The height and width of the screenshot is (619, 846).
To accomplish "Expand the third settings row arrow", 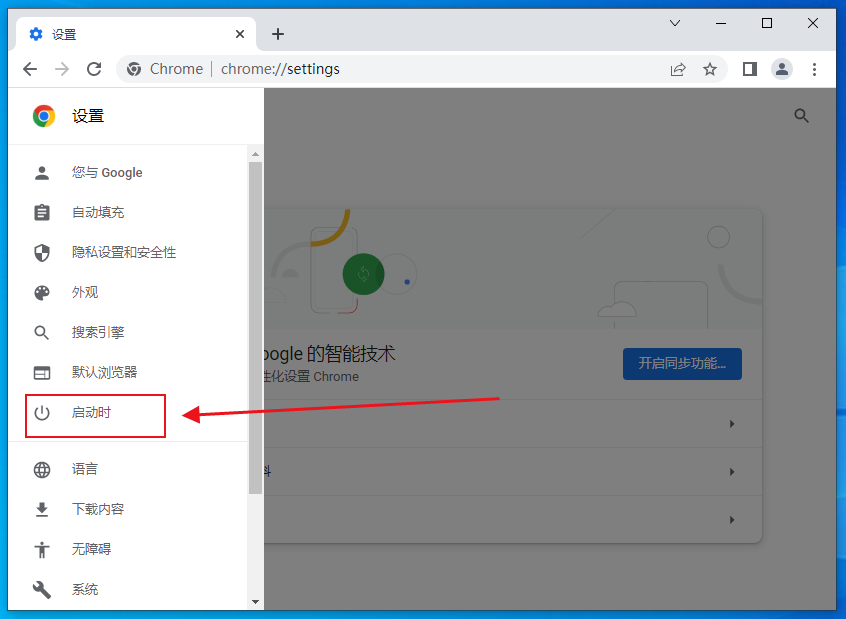I will tap(732, 520).
